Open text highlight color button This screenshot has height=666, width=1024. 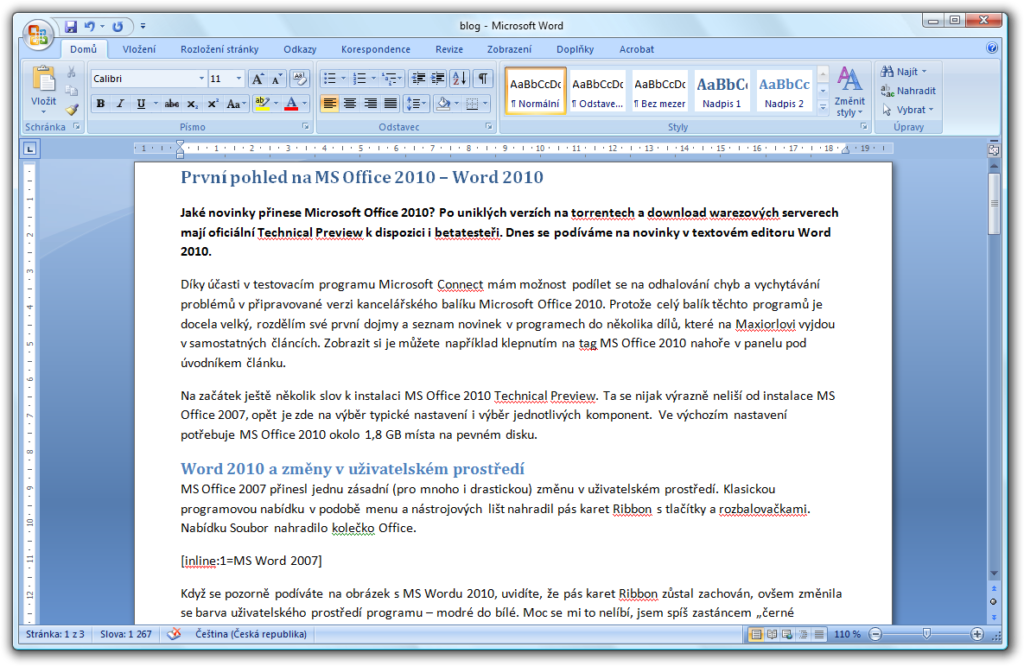tap(262, 104)
